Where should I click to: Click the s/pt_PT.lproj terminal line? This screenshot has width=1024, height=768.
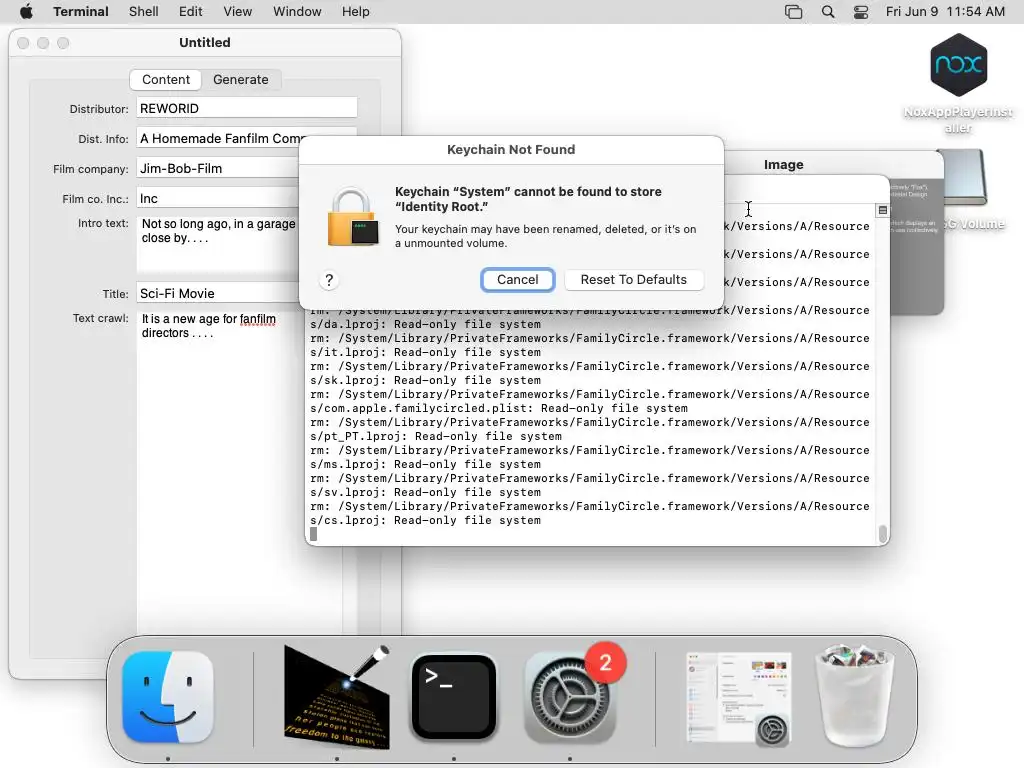[436, 436]
